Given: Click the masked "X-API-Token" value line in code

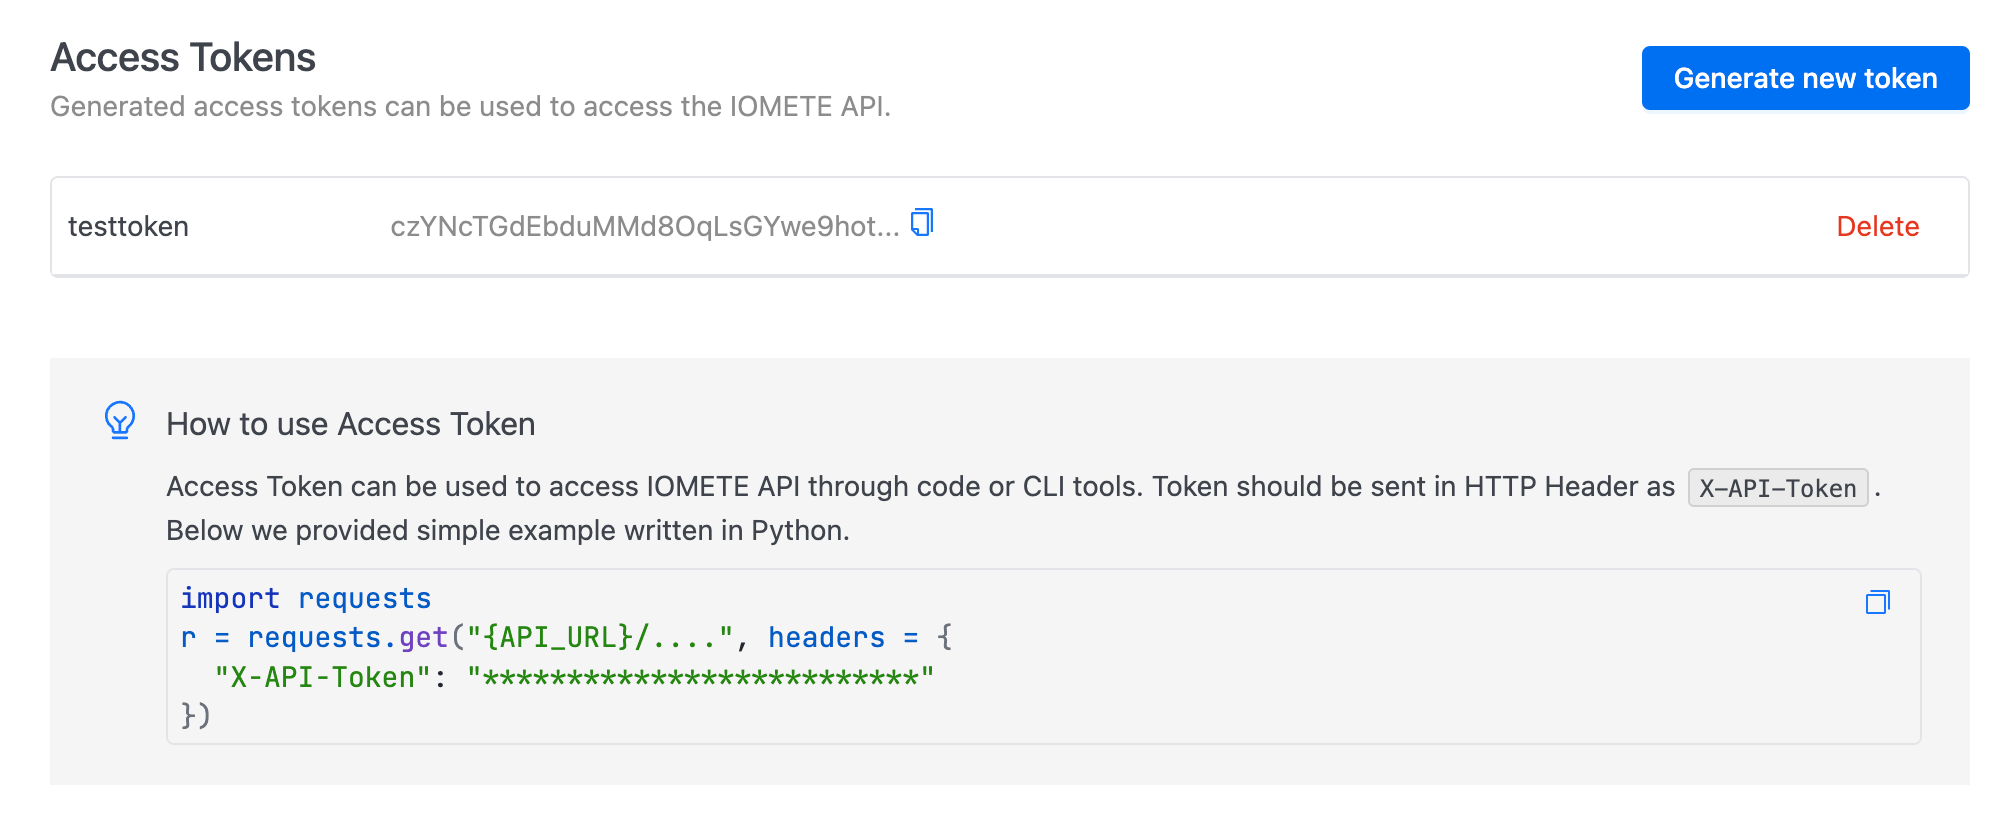Looking at the screenshot, I should [x=574, y=677].
